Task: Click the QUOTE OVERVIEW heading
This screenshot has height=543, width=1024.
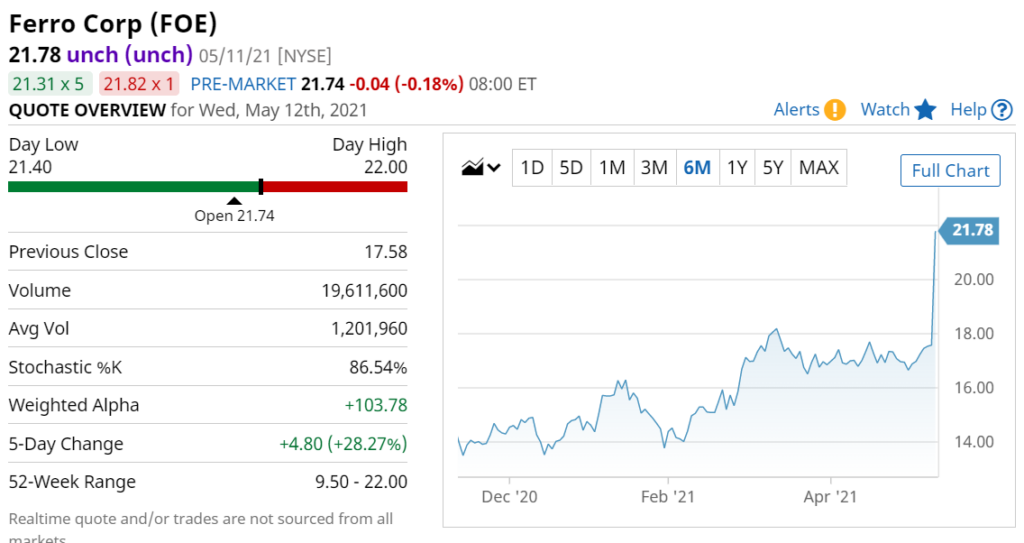Action: (87, 110)
